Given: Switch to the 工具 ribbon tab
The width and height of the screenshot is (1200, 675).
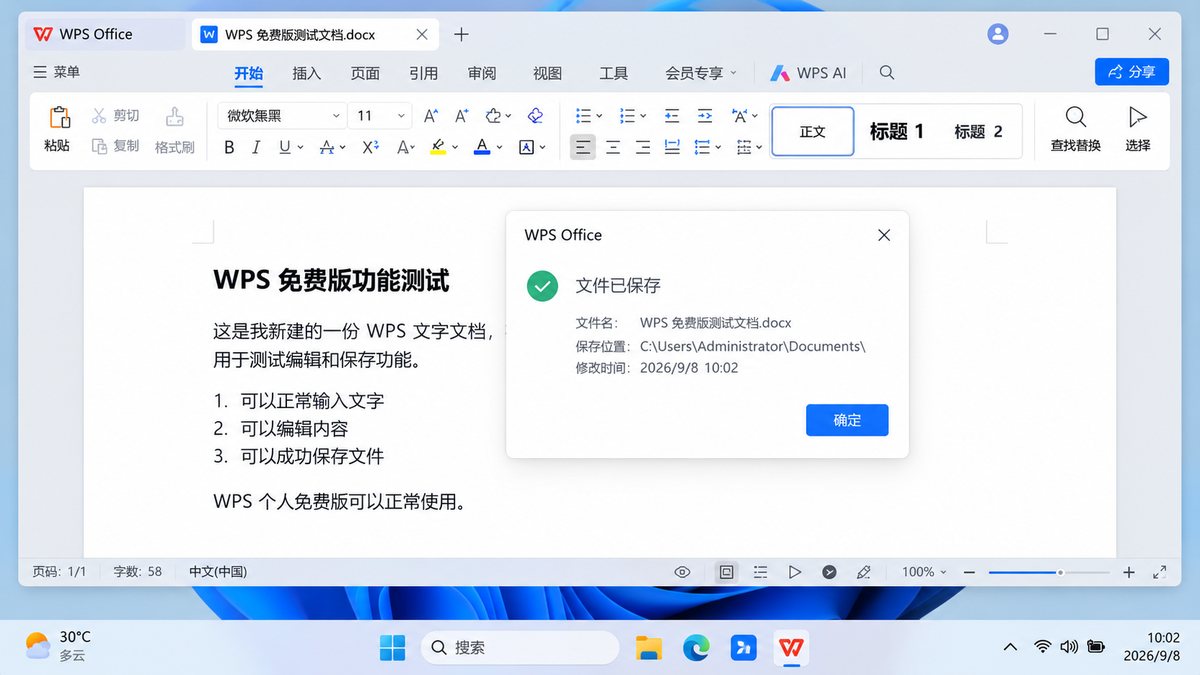Looking at the screenshot, I should [x=613, y=73].
